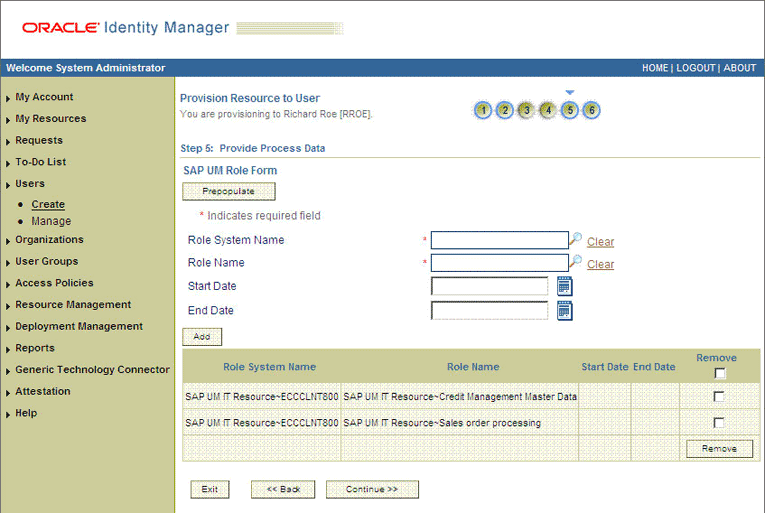
Task: Open ABOUT in the header
Action: click(740, 68)
